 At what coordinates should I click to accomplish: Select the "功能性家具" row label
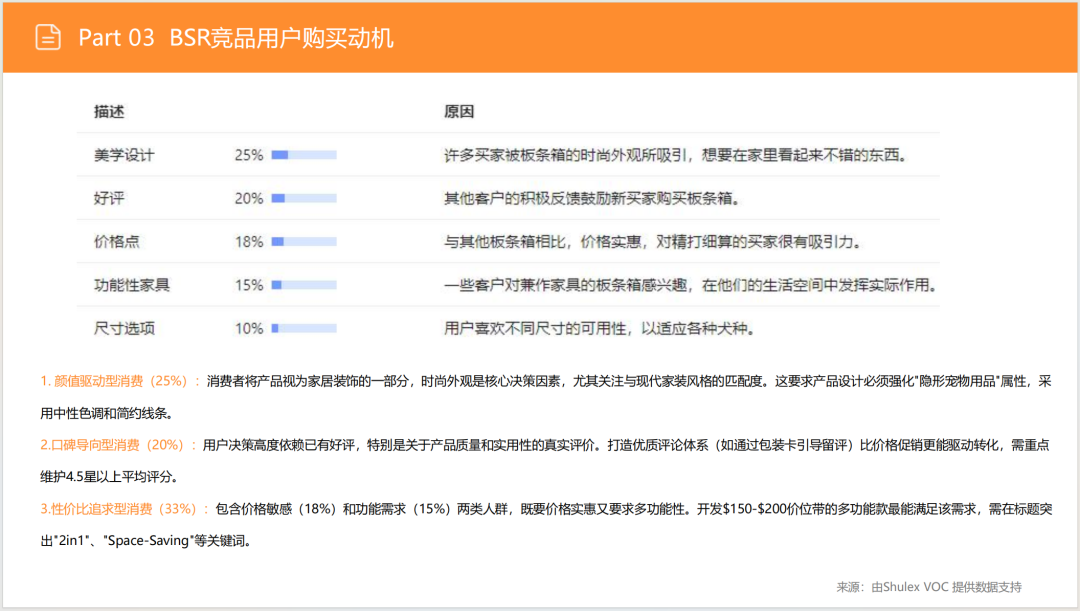pyautogui.click(x=132, y=285)
